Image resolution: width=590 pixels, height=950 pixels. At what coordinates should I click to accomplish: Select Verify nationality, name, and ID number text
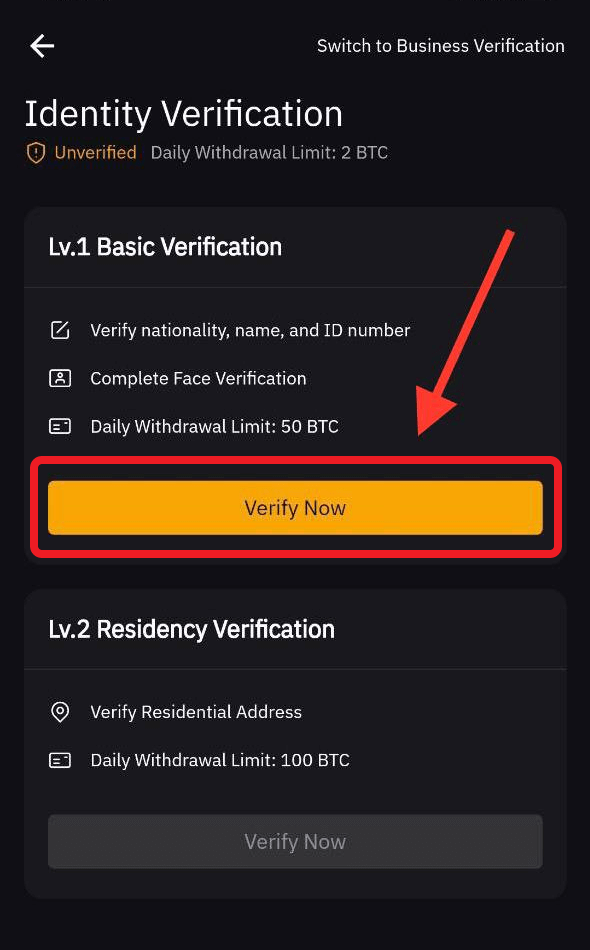[250, 330]
